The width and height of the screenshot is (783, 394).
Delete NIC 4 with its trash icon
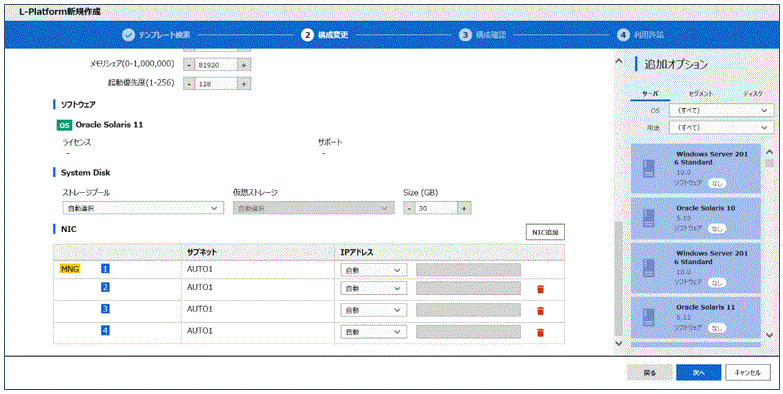coord(540,333)
